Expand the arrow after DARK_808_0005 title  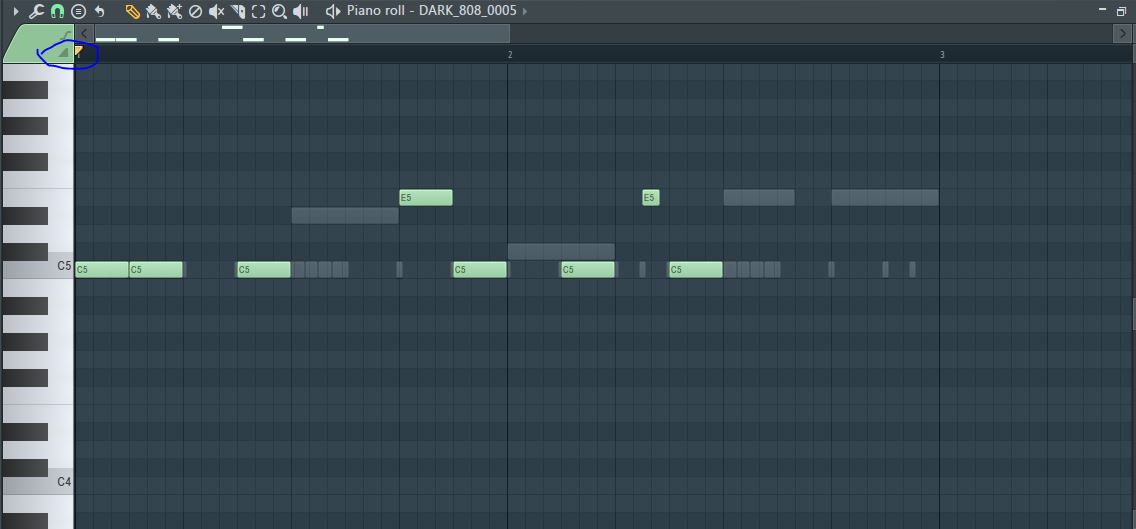[525, 11]
